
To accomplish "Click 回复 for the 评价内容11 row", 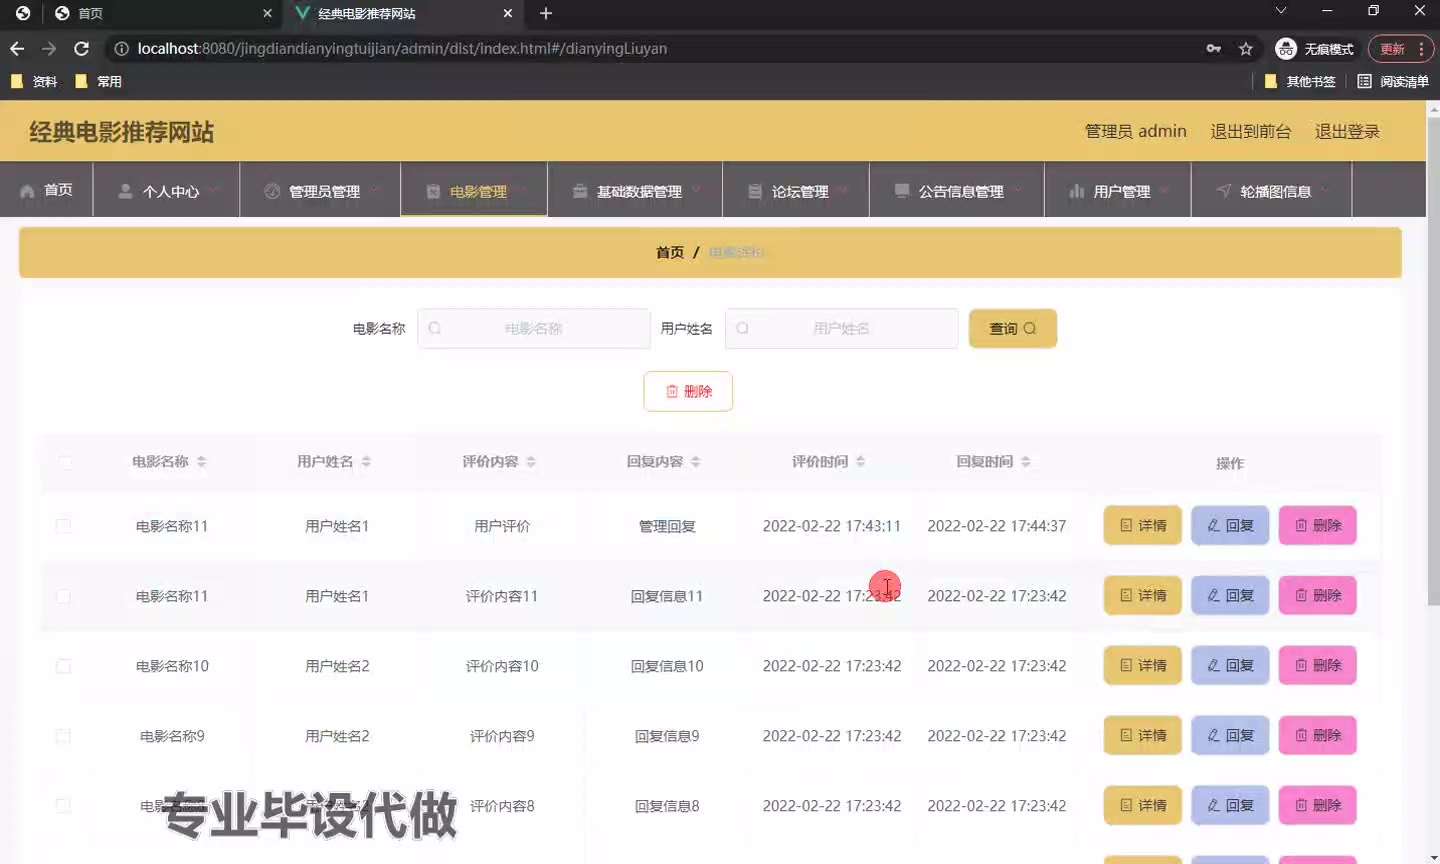I will point(1230,595).
